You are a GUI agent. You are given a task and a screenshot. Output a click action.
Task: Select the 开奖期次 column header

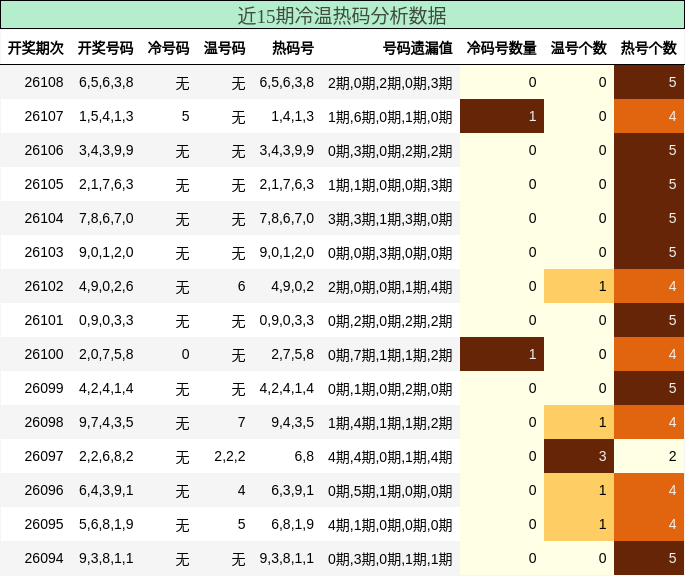click(36, 48)
